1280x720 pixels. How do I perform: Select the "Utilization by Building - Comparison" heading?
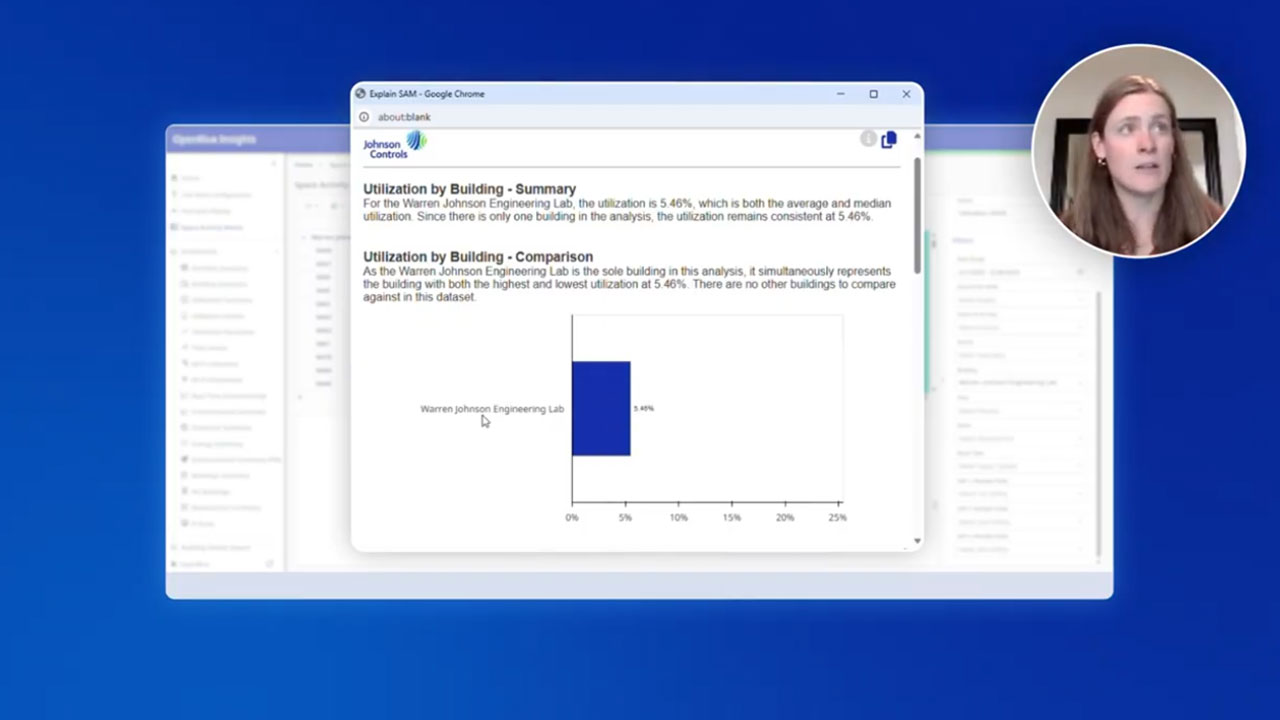click(478, 257)
